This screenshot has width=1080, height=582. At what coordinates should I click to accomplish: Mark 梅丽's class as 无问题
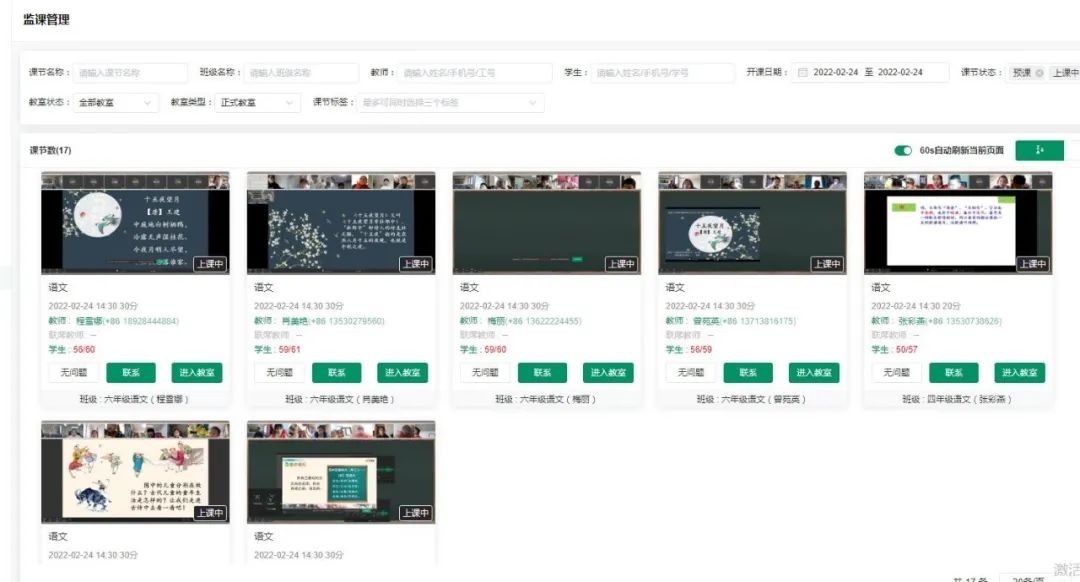pyautogui.click(x=485, y=373)
